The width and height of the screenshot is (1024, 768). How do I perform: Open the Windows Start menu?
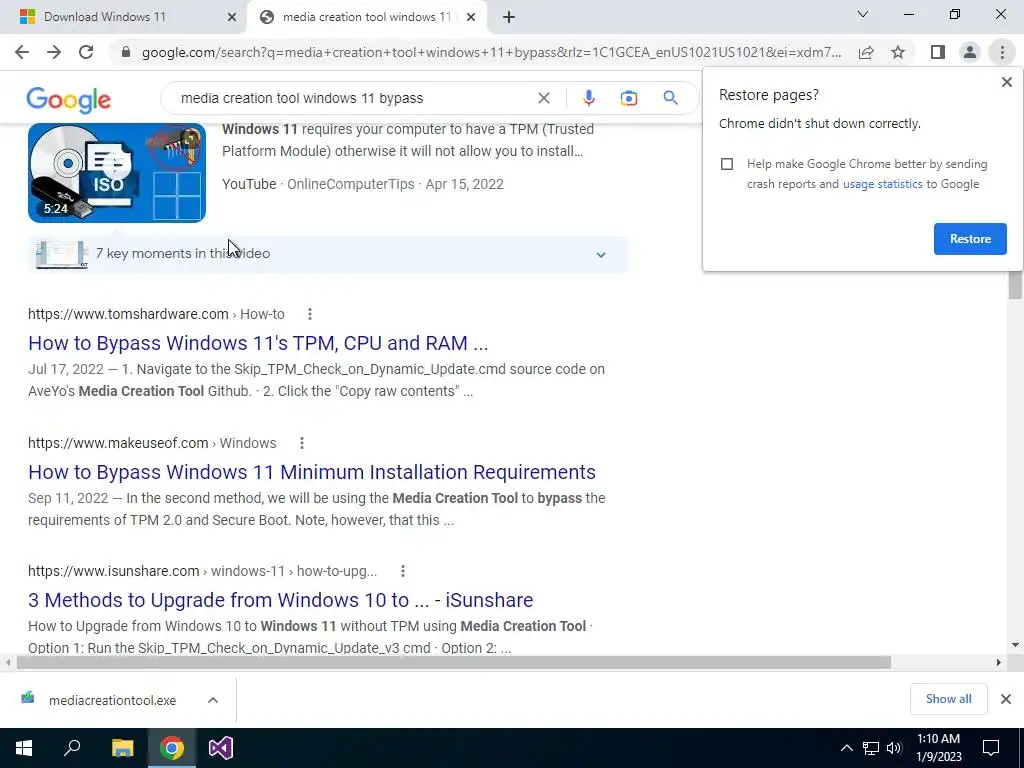(x=24, y=748)
